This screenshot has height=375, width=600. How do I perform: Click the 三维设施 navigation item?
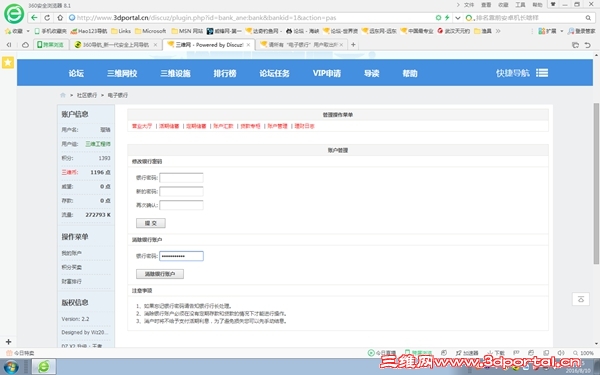(175, 73)
